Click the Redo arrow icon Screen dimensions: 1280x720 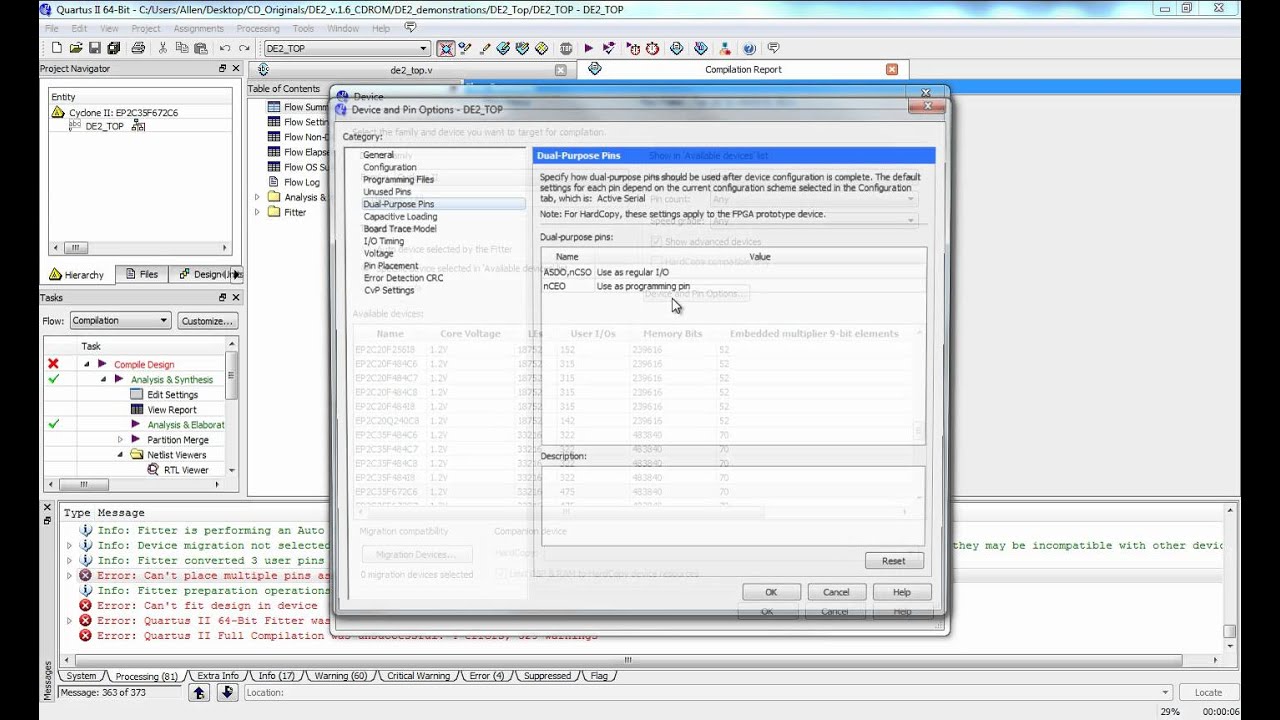point(244,48)
